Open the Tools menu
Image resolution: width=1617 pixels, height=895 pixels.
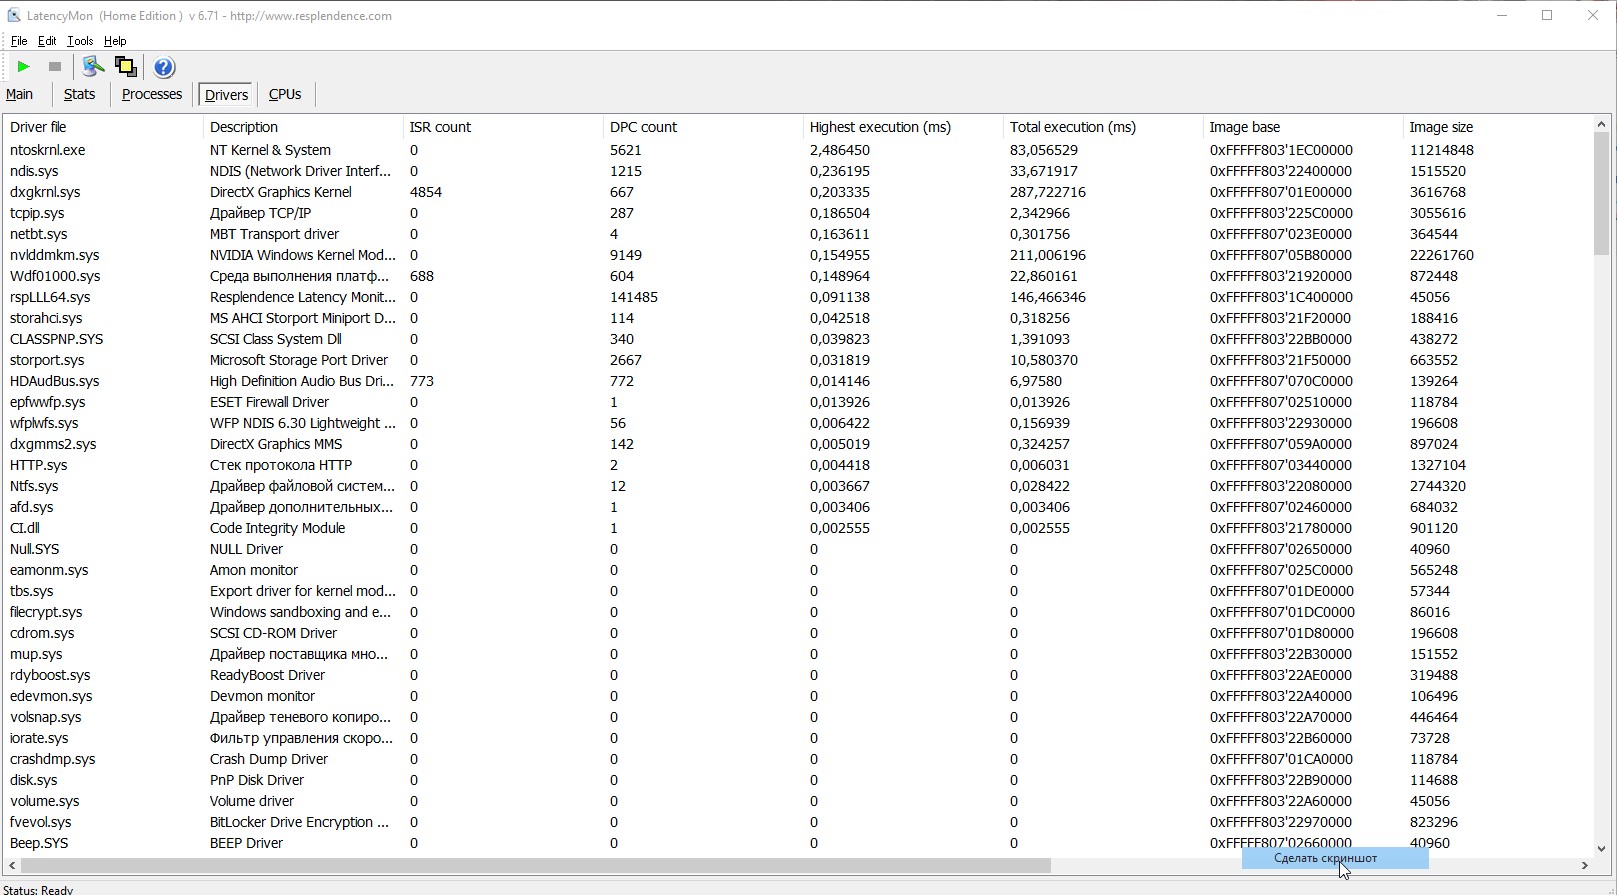coord(80,41)
